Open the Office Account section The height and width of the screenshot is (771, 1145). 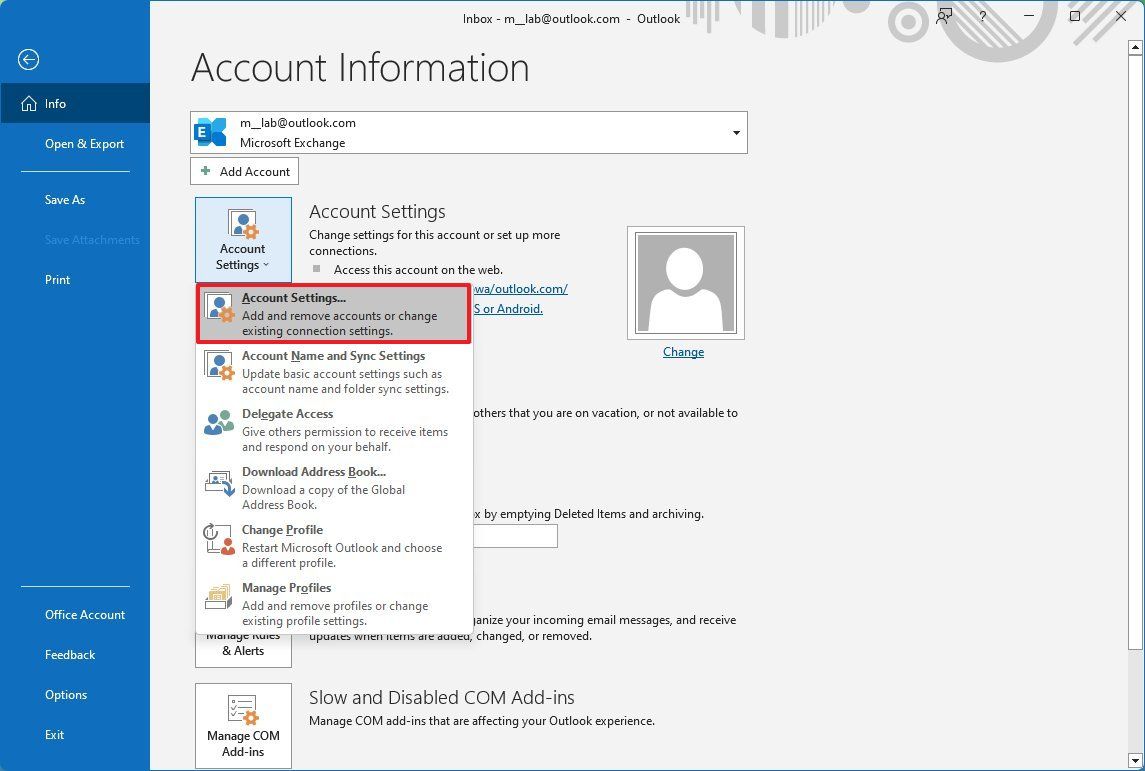pyautogui.click(x=85, y=614)
